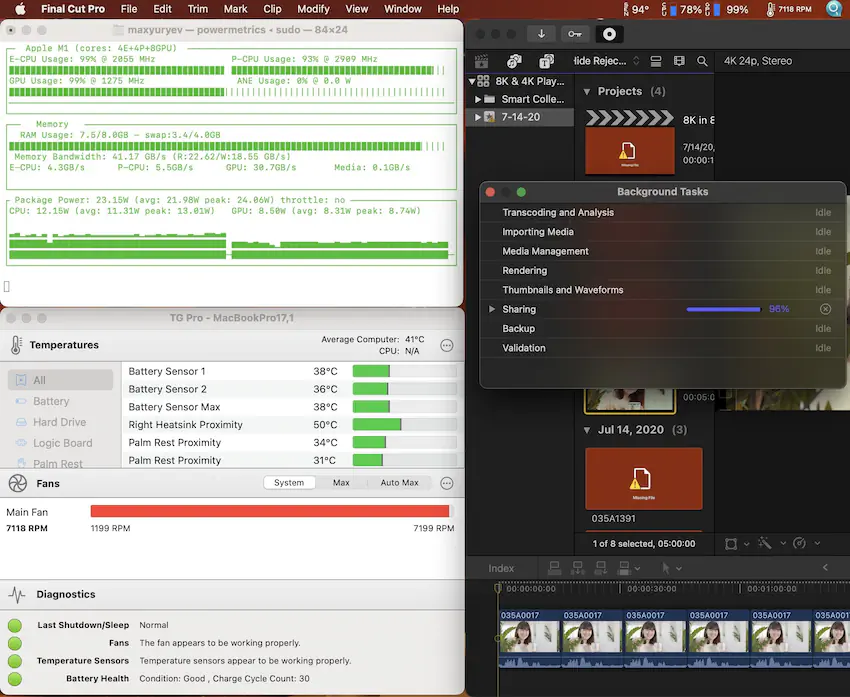Select the 8K project missing-file thumbnail
This screenshot has width=850, height=697.
point(630,151)
